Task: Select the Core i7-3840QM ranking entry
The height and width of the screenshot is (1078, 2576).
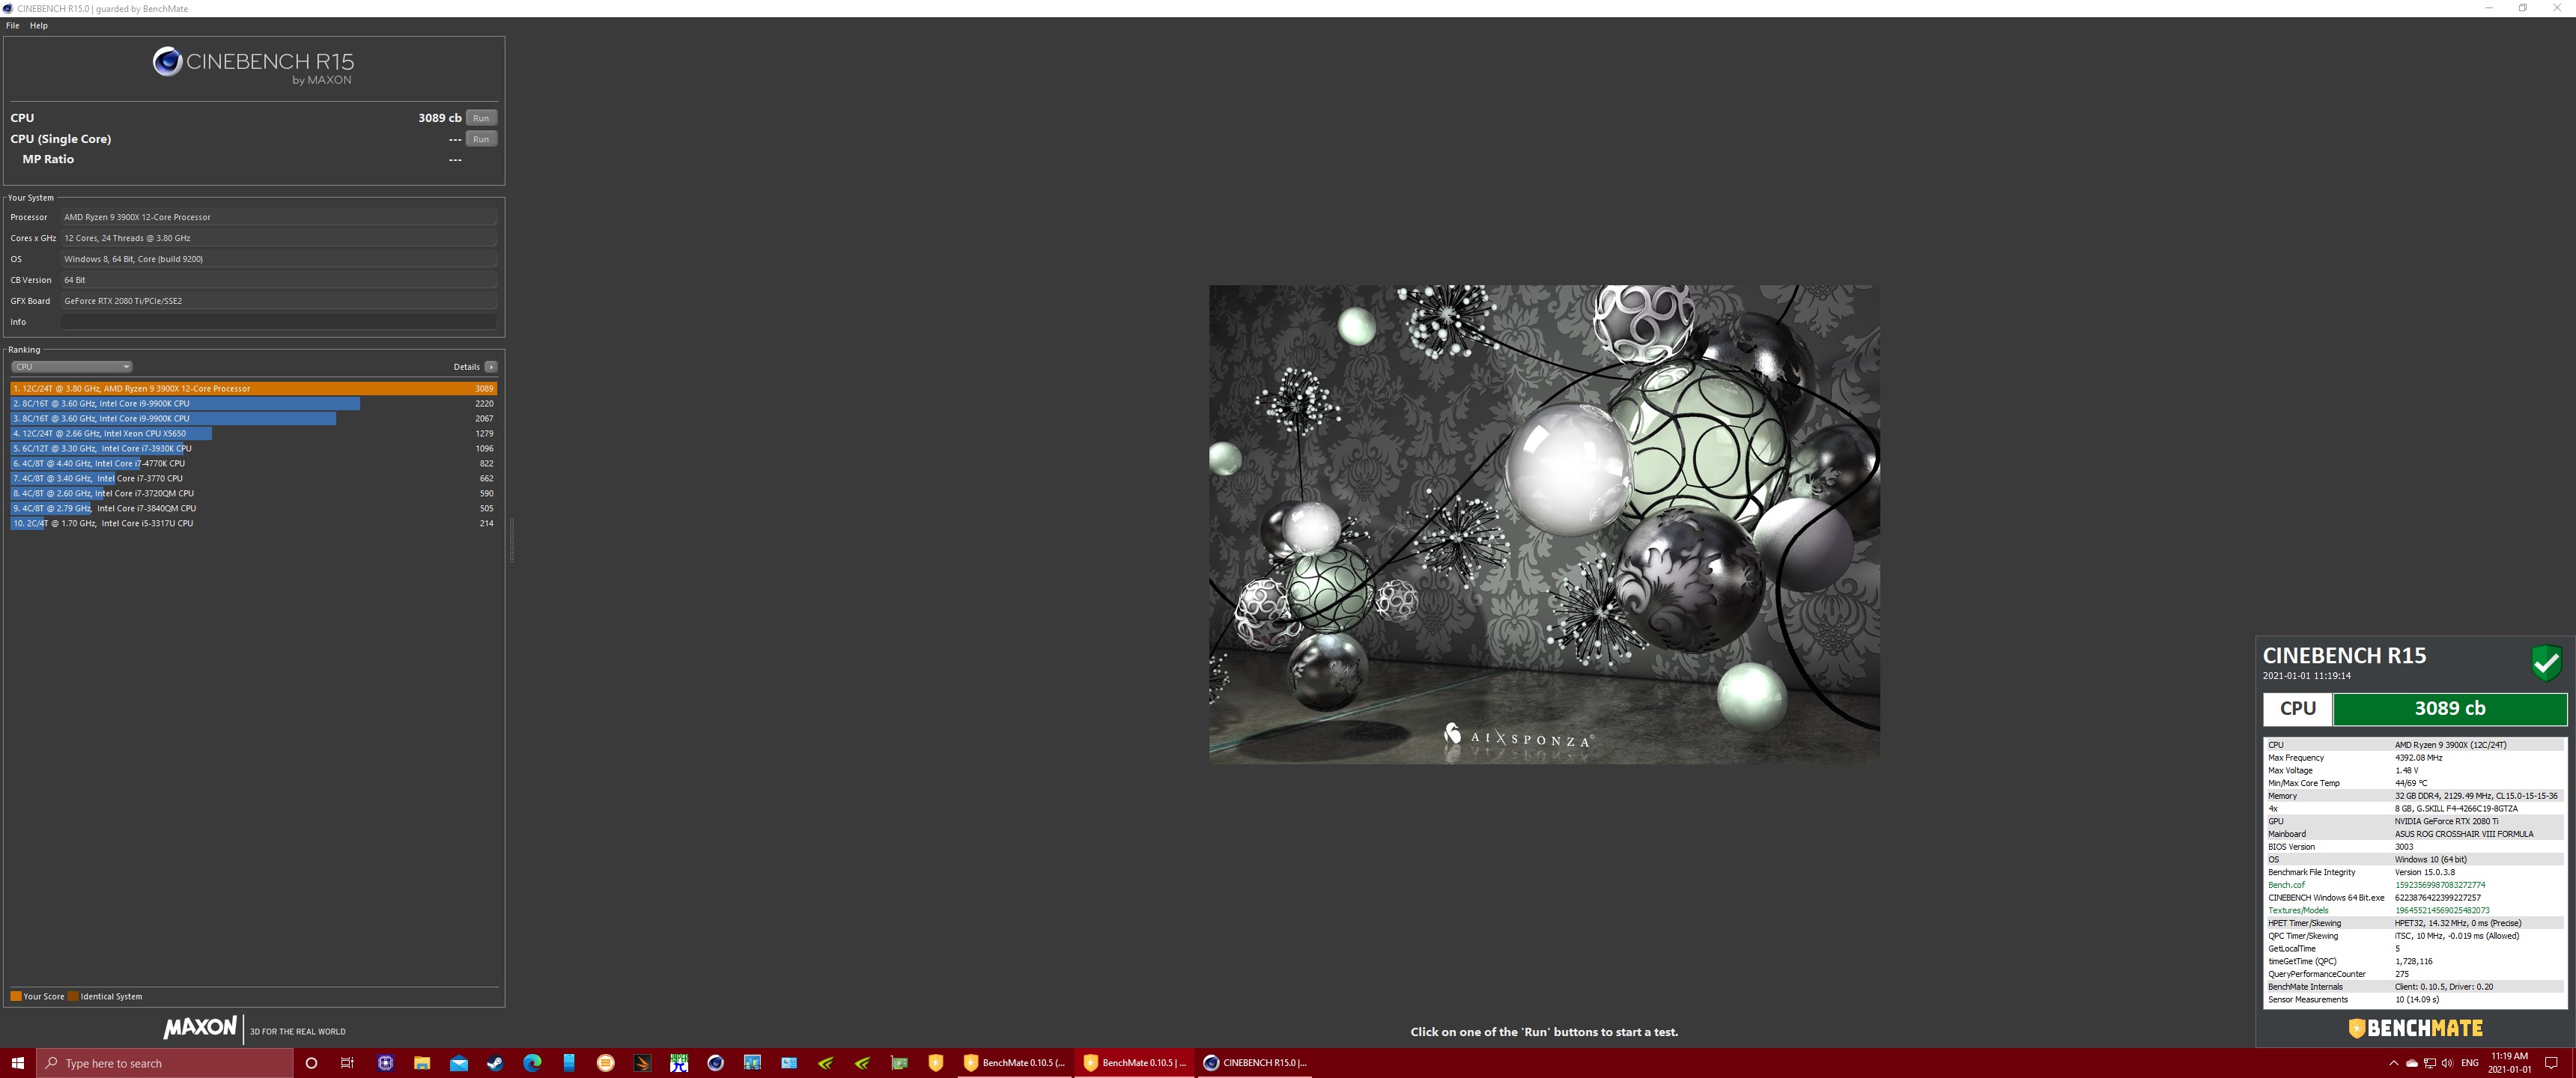Action: [253, 508]
